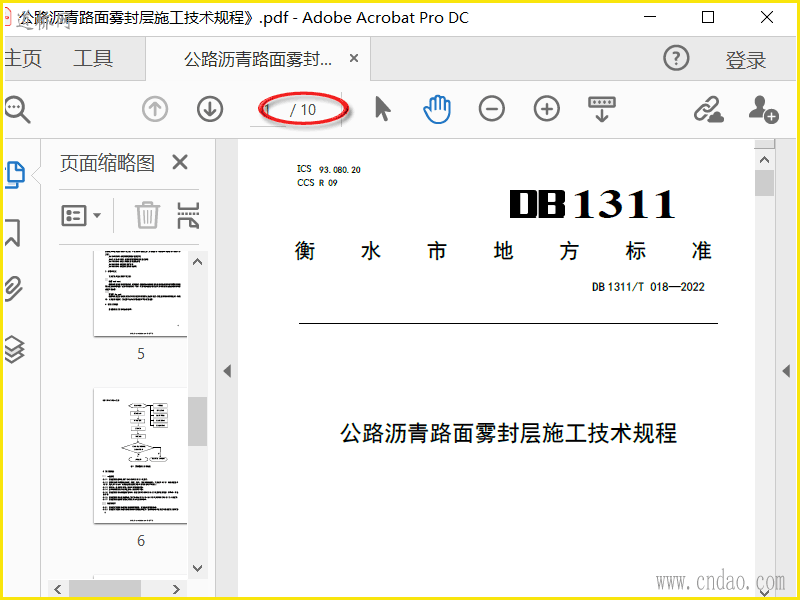This screenshot has height=600, width=800.
Task: Collapse the left navigation pane arrow
Action: pyautogui.click(x=227, y=371)
